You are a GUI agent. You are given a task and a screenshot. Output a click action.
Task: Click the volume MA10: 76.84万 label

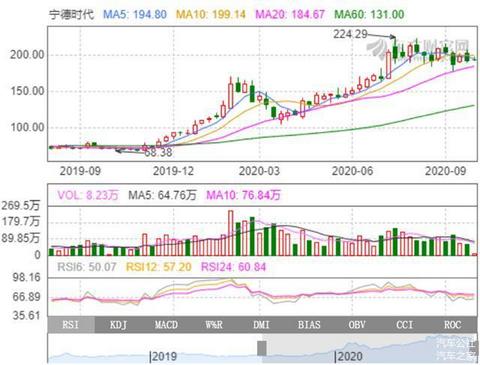(x=244, y=195)
